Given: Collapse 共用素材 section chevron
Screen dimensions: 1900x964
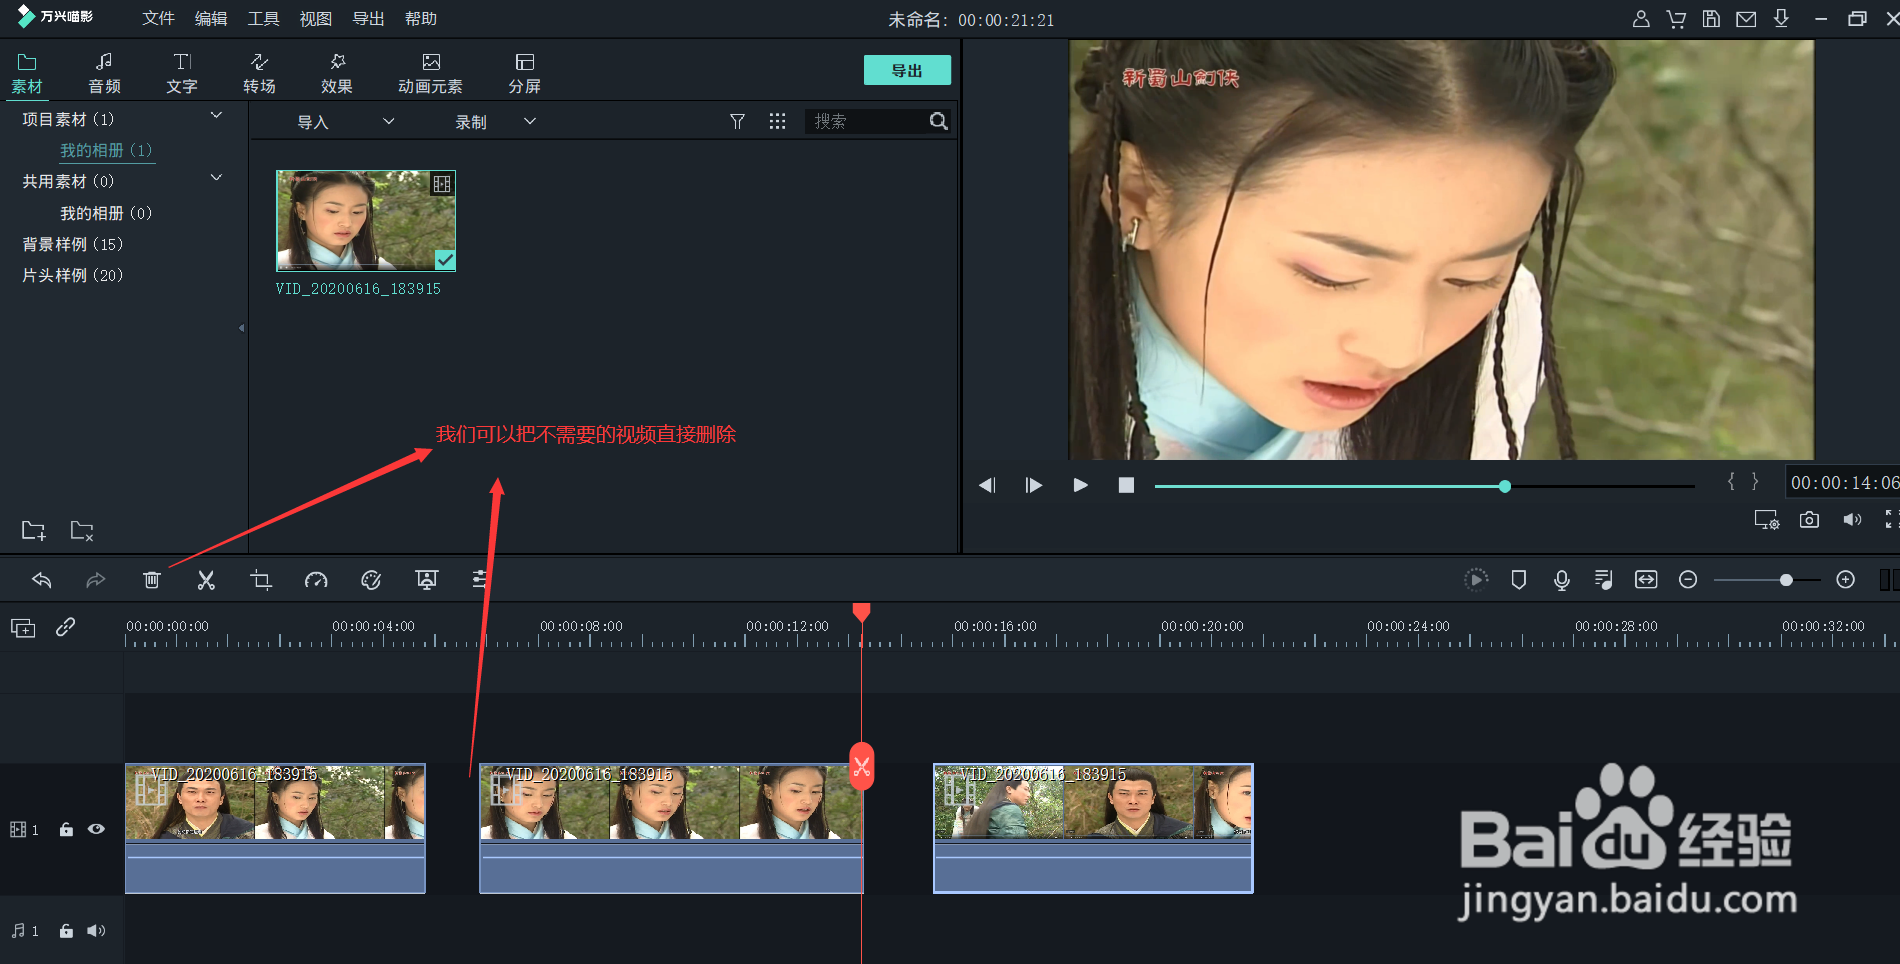Looking at the screenshot, I should pos(216,178).
